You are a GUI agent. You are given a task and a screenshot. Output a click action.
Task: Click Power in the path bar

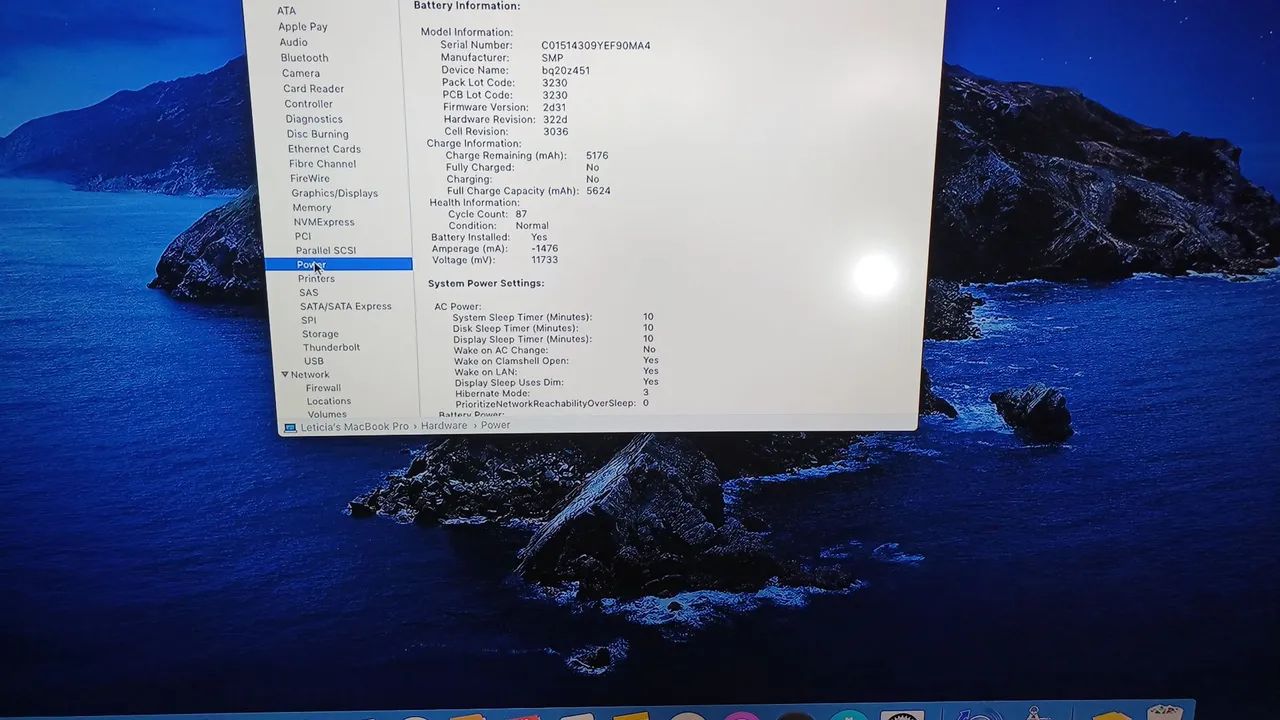click(x=496, y=425)
